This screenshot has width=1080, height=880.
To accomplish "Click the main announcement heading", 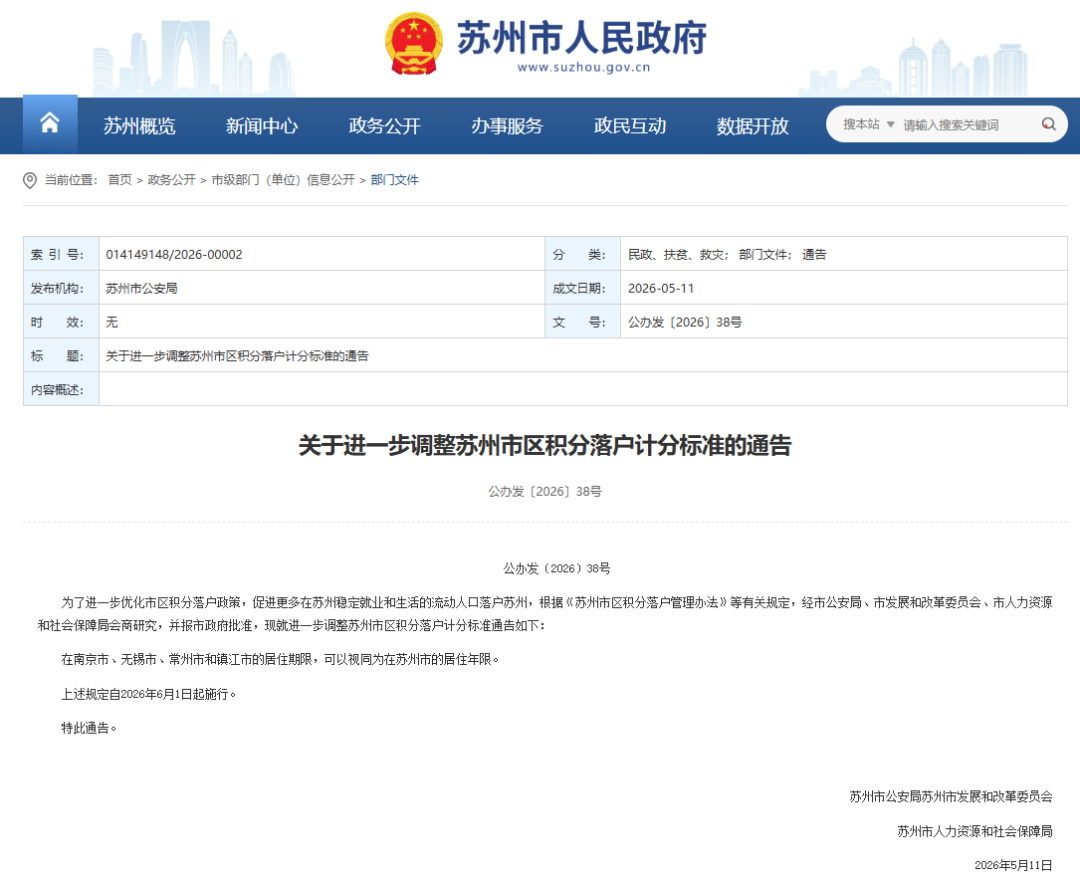I will click(545, 446).
